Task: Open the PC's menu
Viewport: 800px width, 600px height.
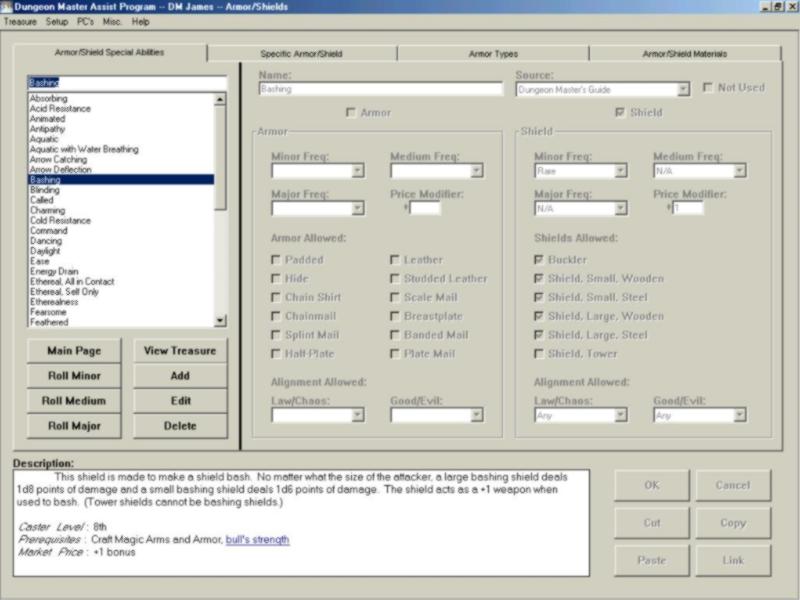Action: point(85,21)
